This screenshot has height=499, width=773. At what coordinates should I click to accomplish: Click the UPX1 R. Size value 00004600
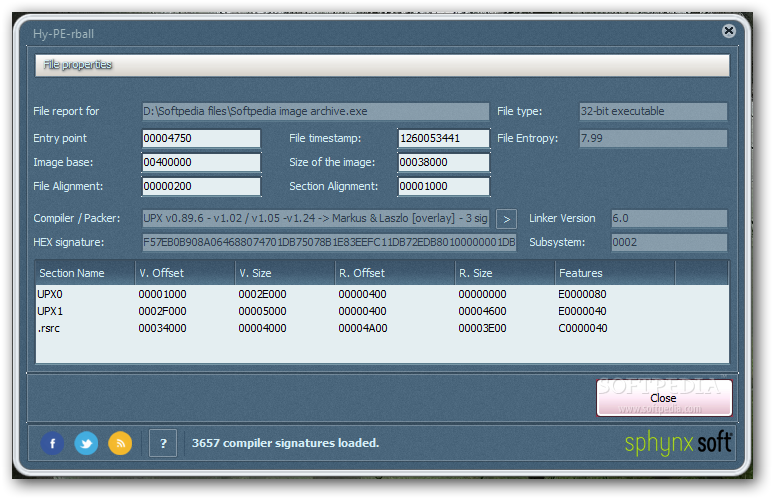tap(482, 311)
